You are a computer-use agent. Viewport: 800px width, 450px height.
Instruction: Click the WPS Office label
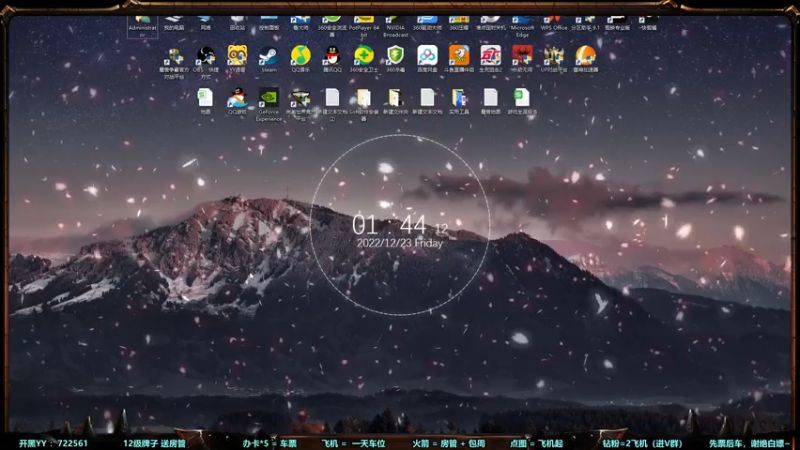[x=554, y=28]
